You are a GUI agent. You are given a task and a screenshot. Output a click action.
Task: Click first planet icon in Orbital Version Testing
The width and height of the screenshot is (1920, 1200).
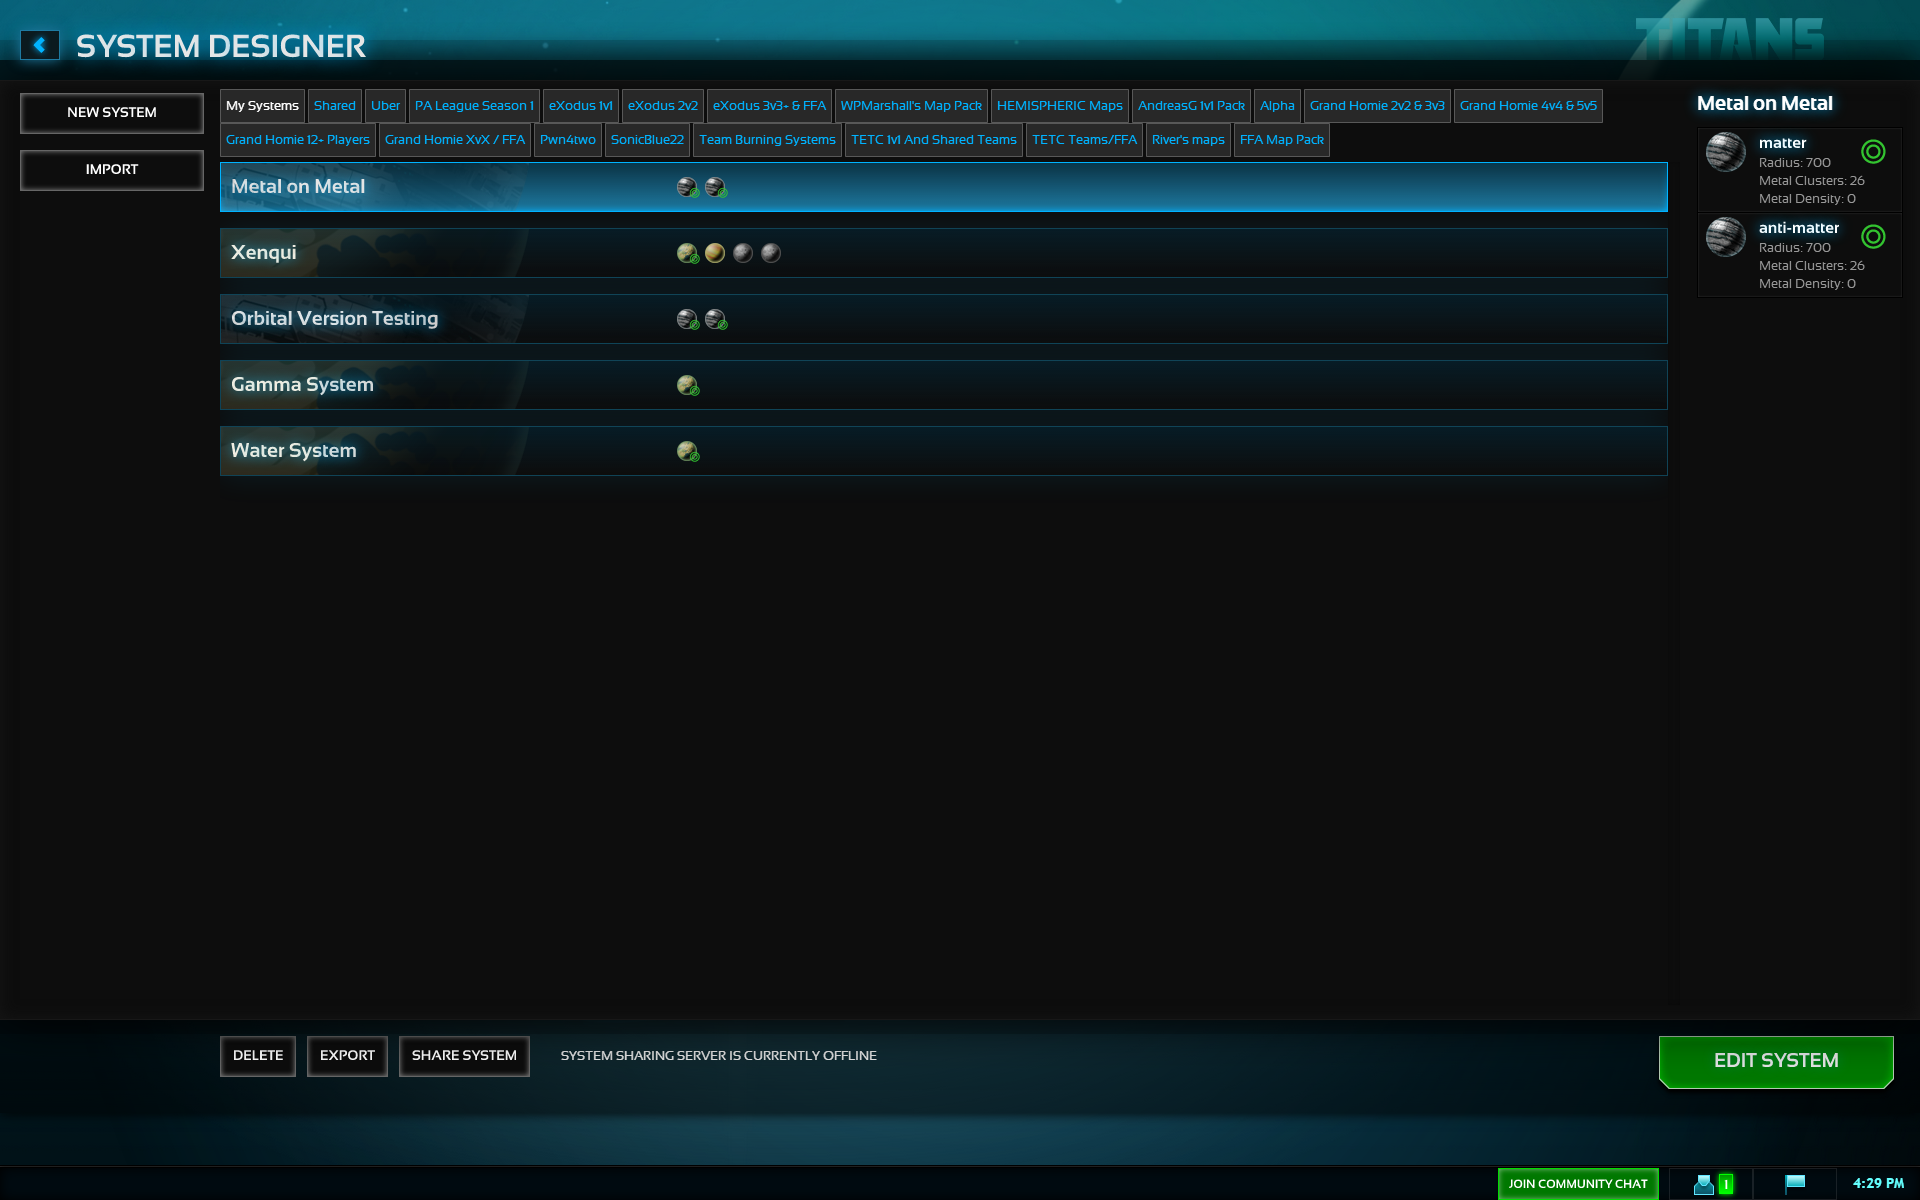[x=687, y=319]
